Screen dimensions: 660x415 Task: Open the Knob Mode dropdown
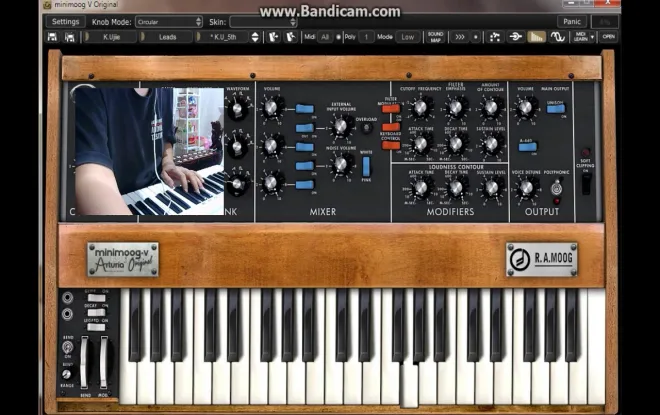(169, 22)
